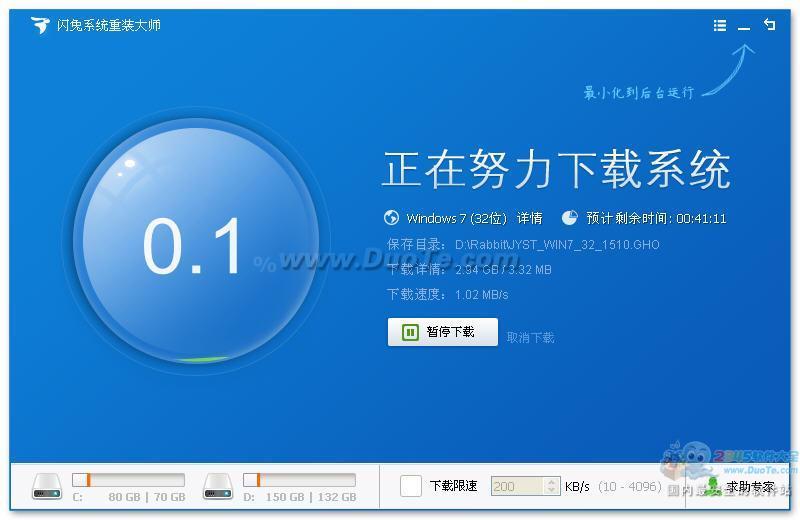Click the save path D:\Rabbit\JYST_WIN7_32_1510.GHO
This screenshot has width=800, height=520.
(x=557, y=244)
